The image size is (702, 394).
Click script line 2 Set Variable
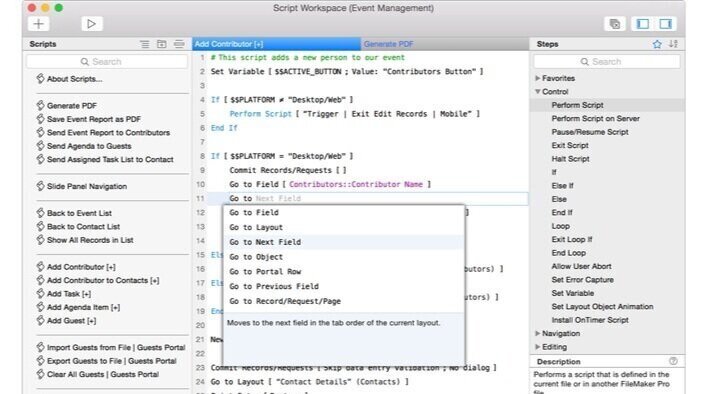click(347, 72)
